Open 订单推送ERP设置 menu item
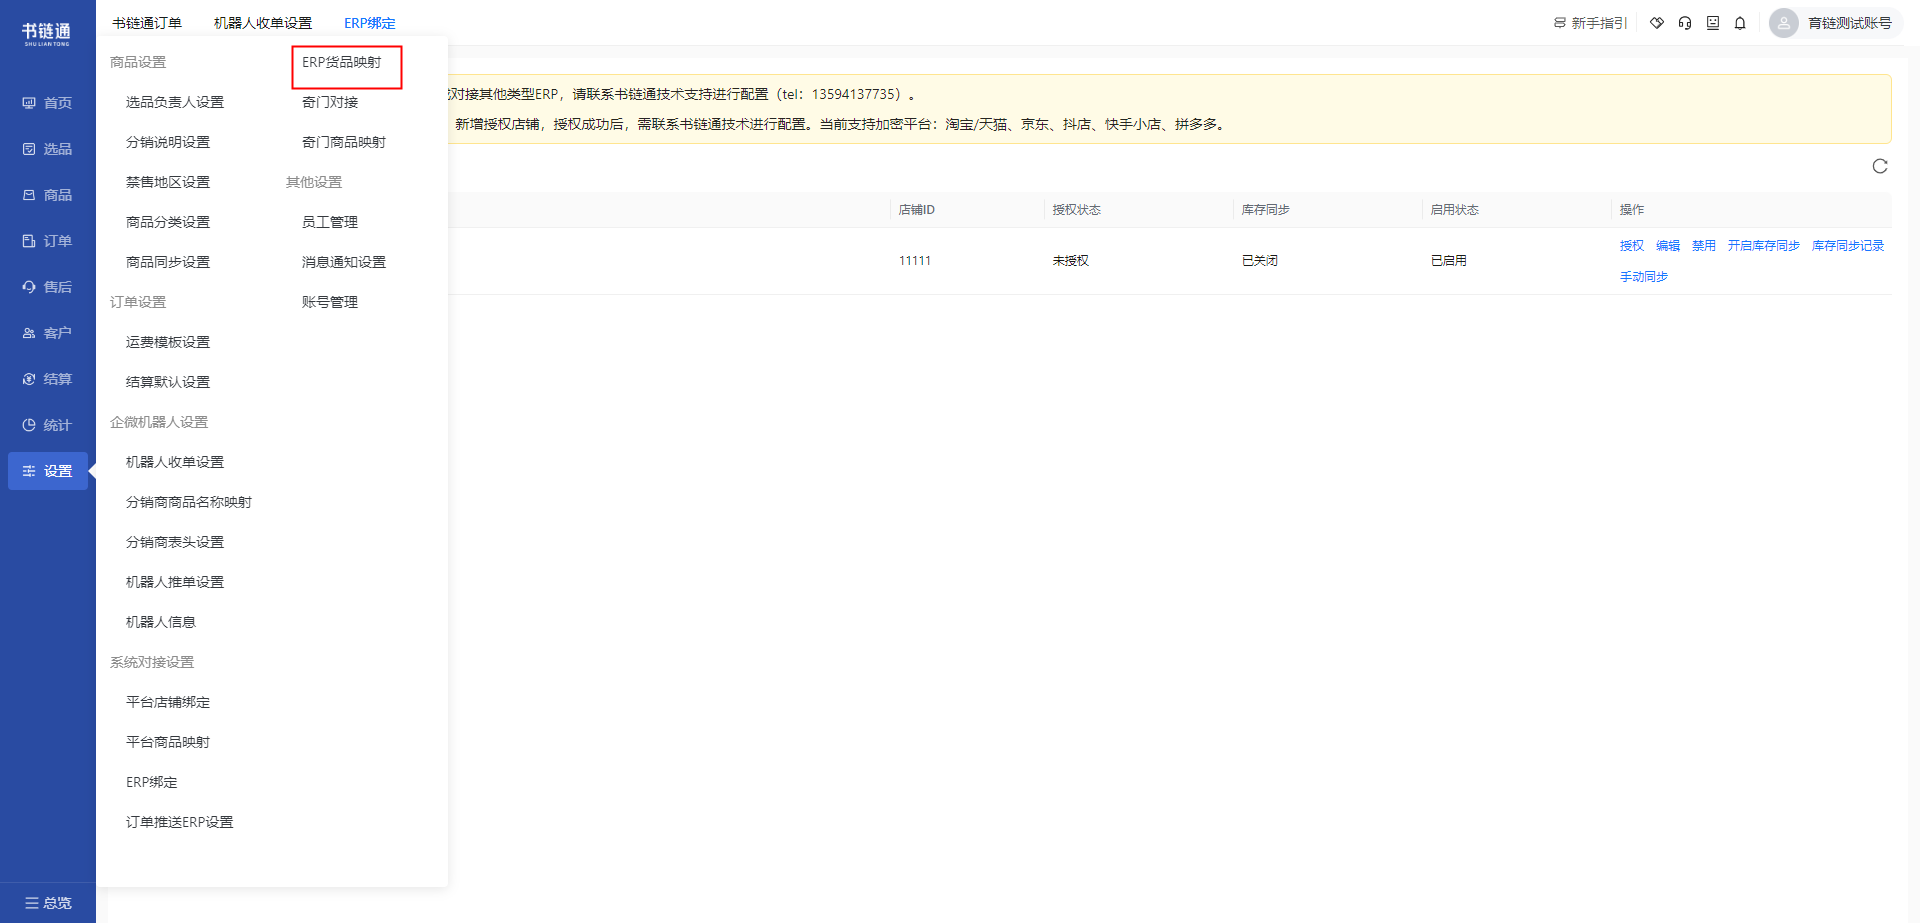 click(180, 822)
